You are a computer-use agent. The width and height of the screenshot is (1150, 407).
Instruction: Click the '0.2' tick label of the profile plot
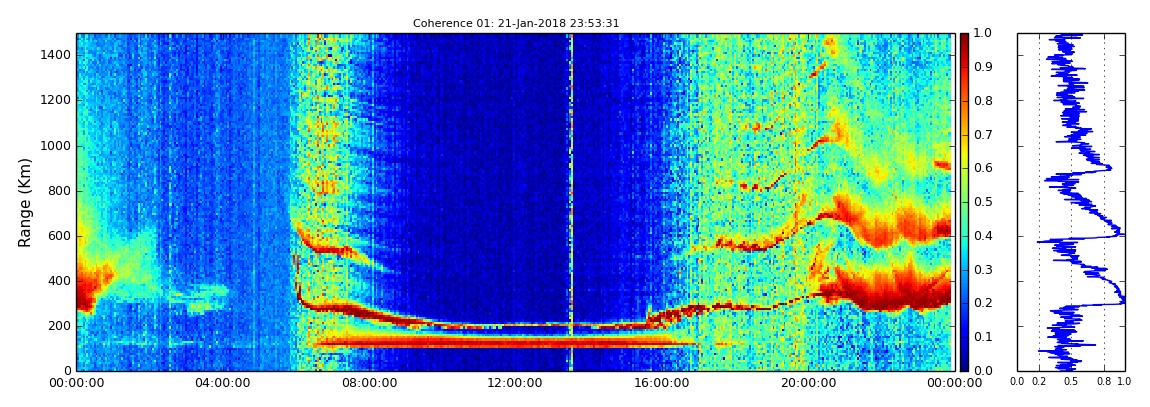point(1039,381)
